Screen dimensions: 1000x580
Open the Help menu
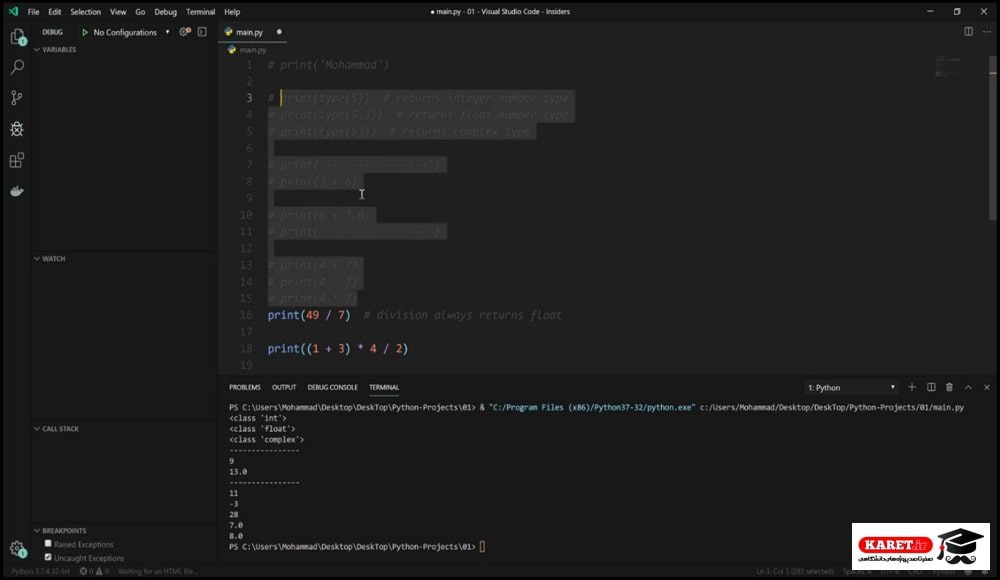[232, 11]
